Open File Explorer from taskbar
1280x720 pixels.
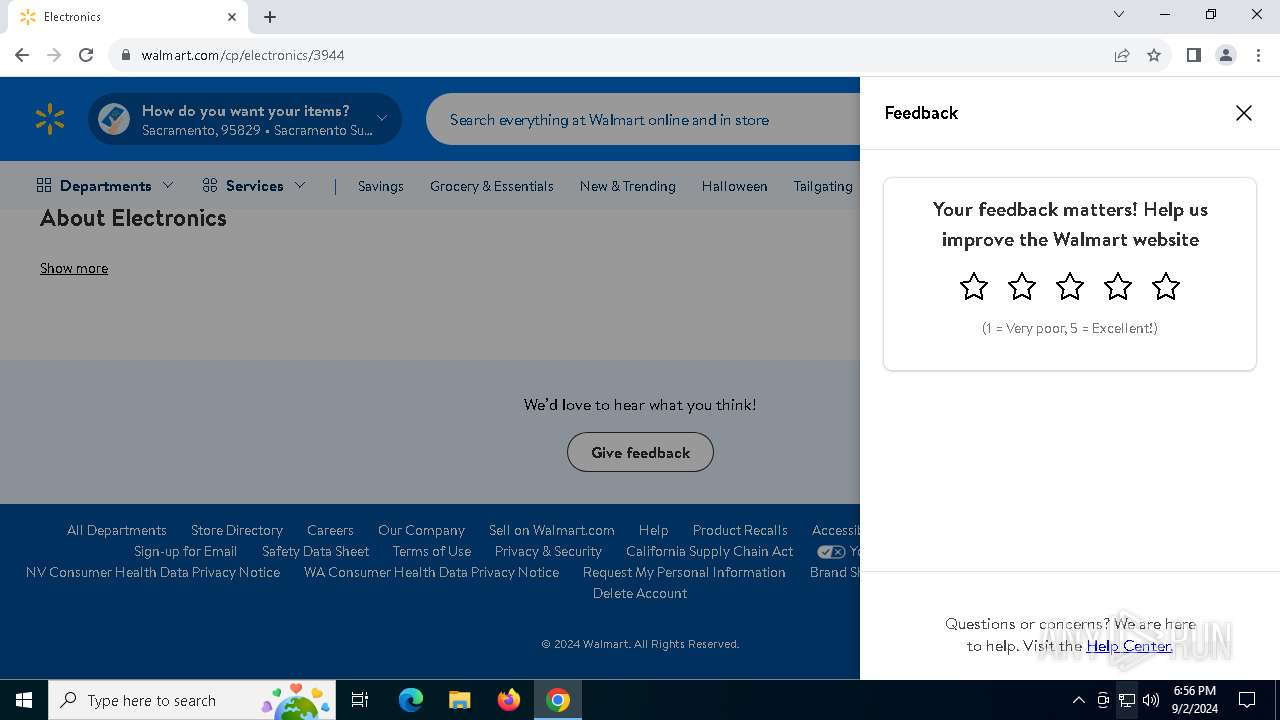[459, 700]
